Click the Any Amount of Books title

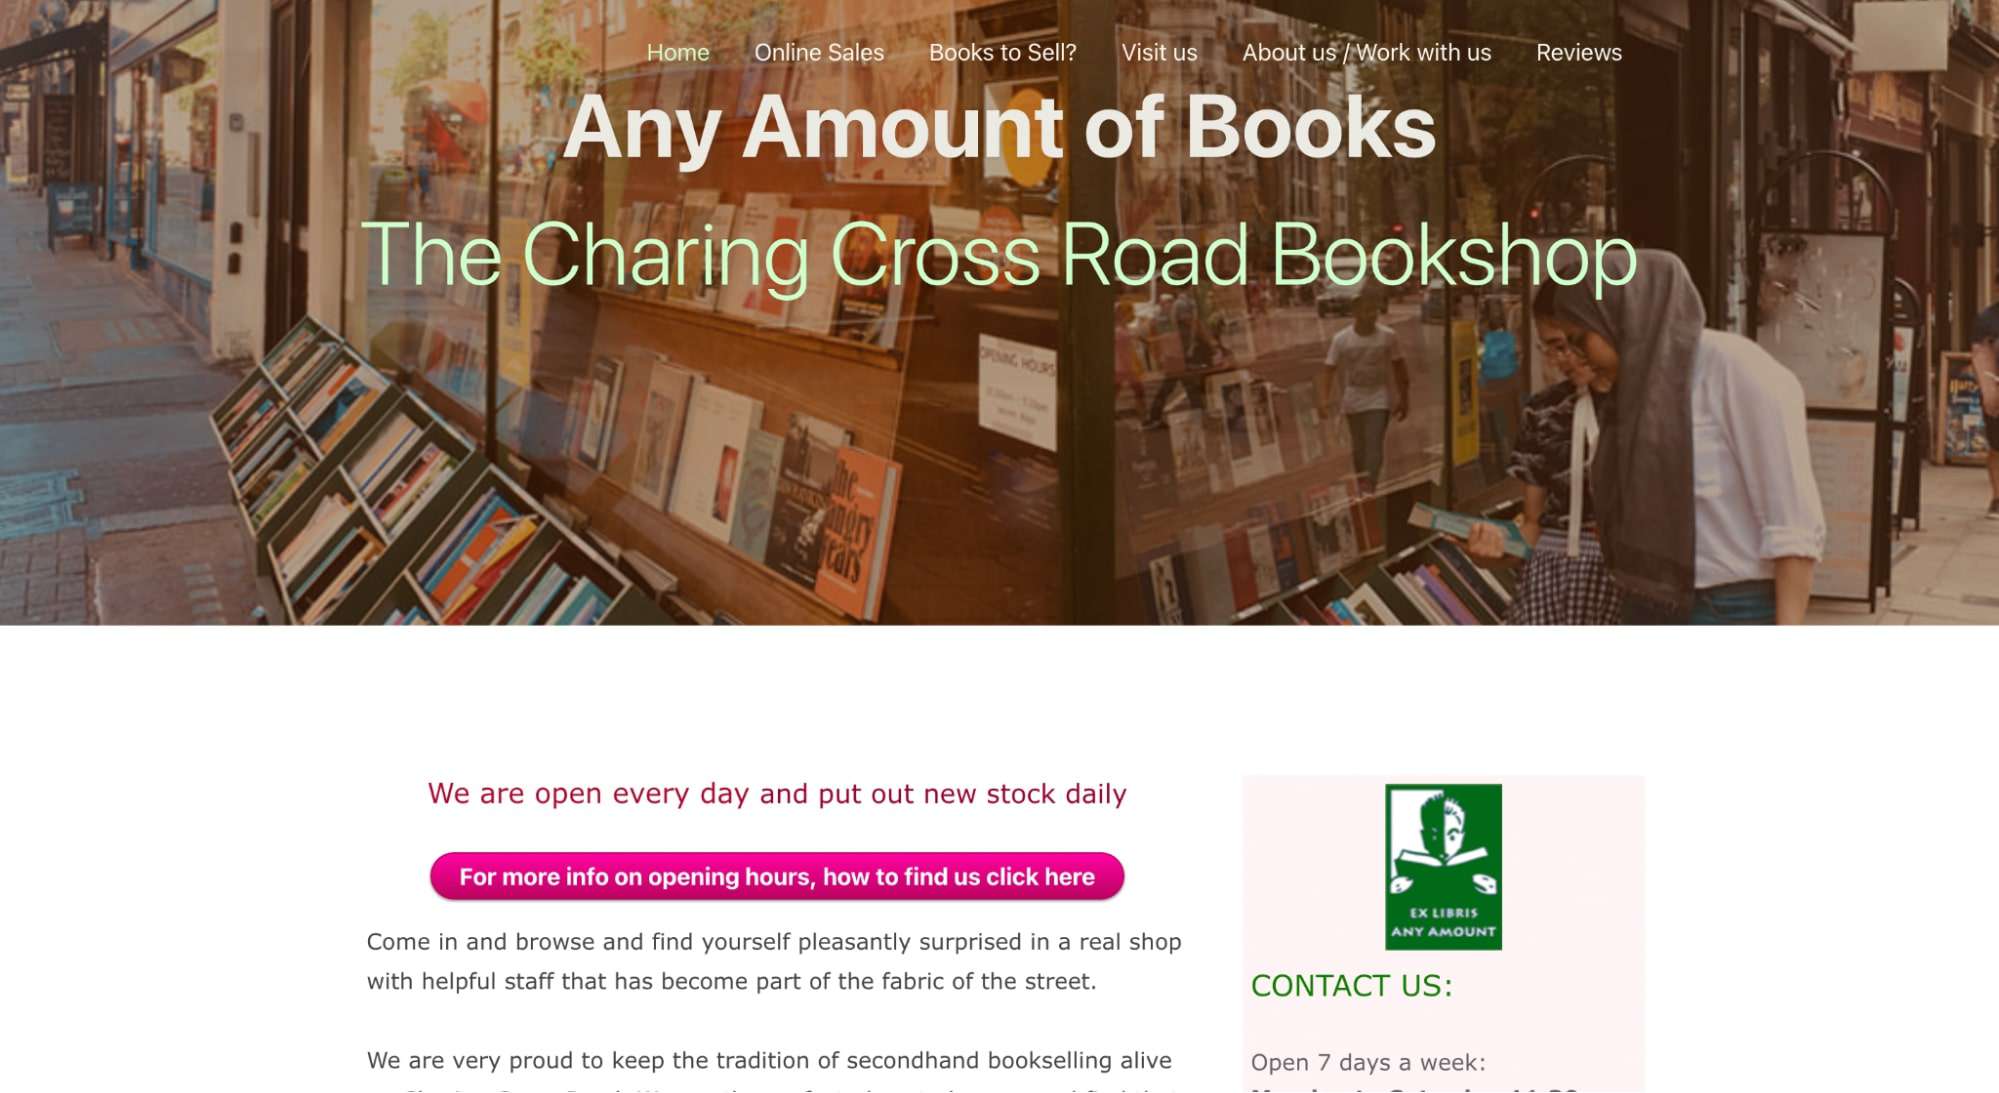coord(999,127)
